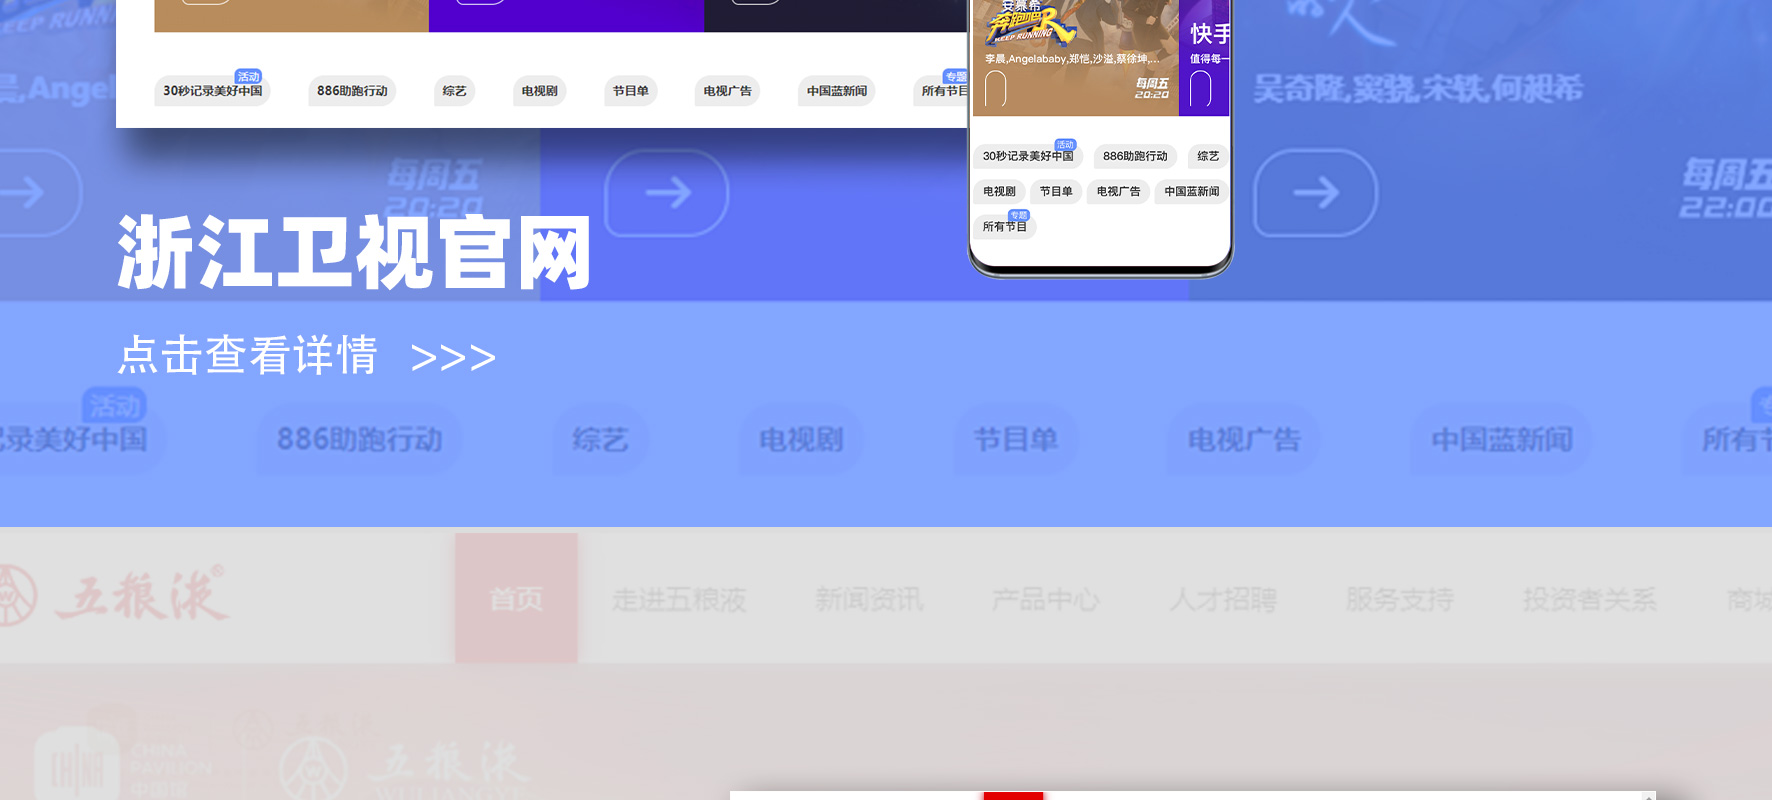1772x800 pixels.
Task: Open 中国蓝新闻 tag in desktop mockup
Action: pos(837,91)
